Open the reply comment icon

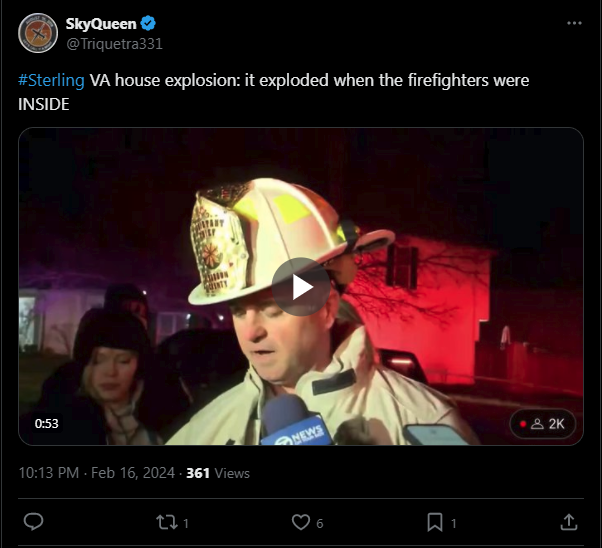(33, 522)
